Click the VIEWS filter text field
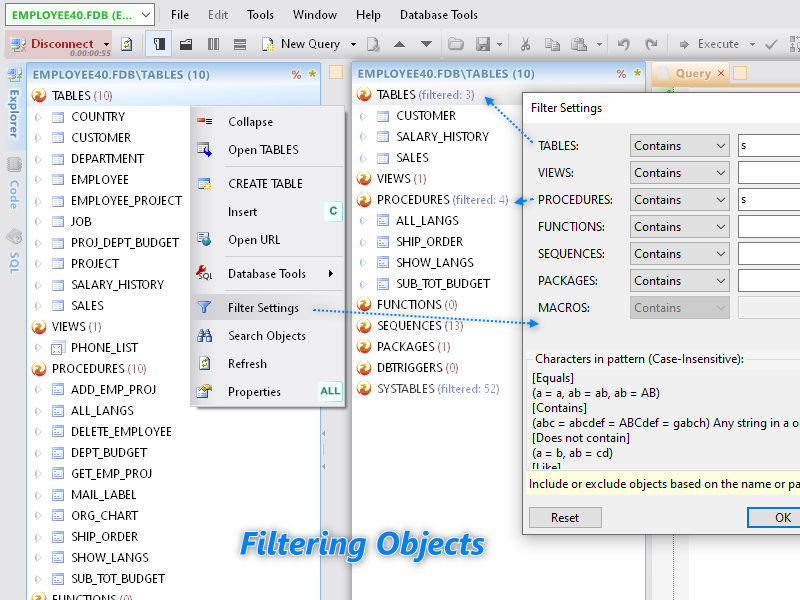Viewport: 800px width, 600px height. tap(769, 172)
